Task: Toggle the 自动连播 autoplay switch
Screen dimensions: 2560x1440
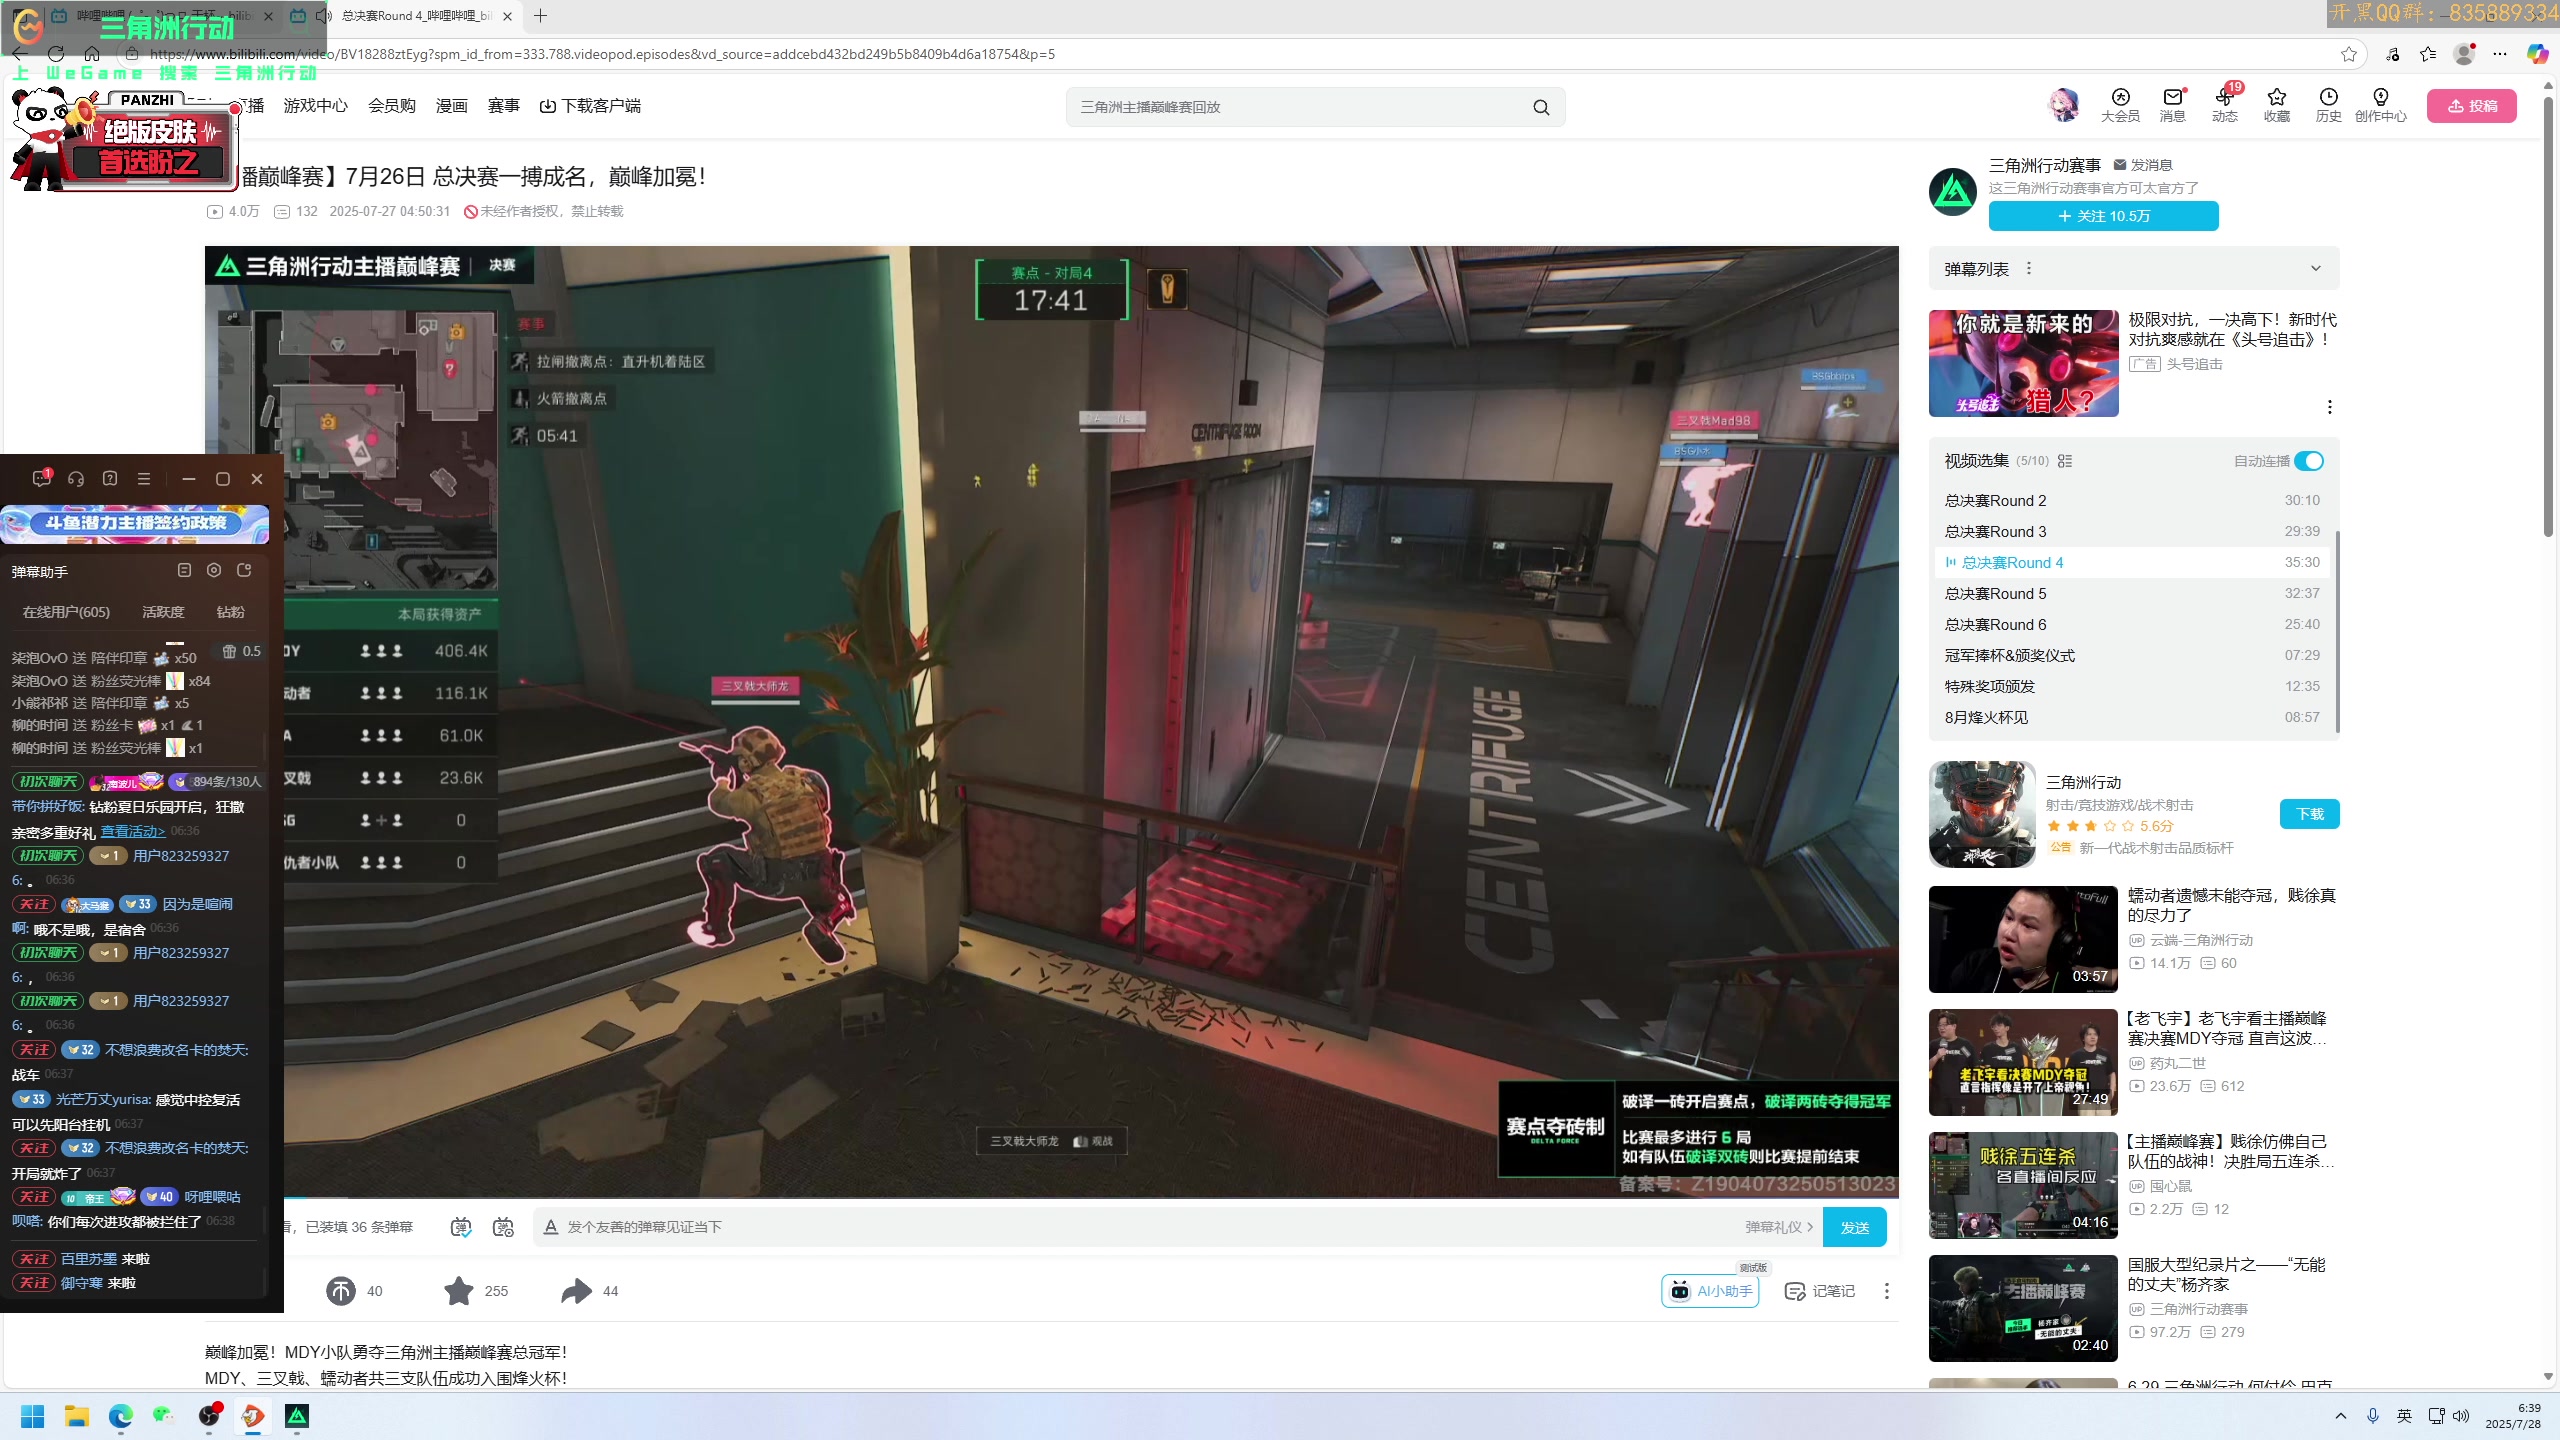Action: point(2309,461)
